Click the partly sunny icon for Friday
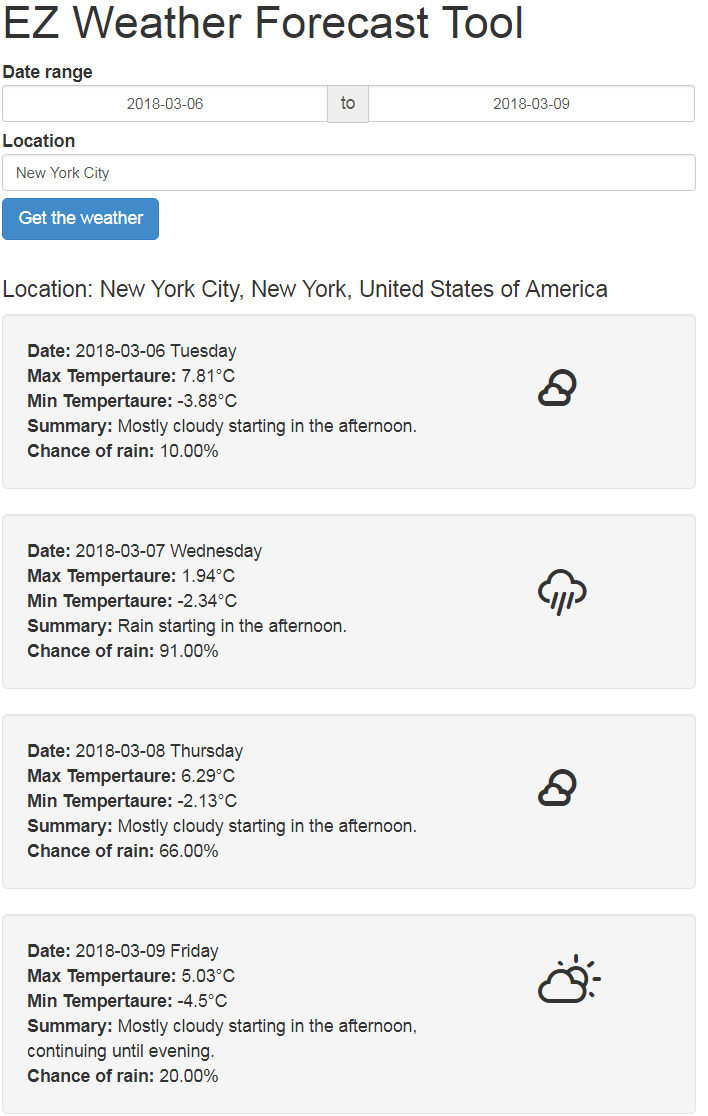 pyautogui.click(x=568, y=980)
